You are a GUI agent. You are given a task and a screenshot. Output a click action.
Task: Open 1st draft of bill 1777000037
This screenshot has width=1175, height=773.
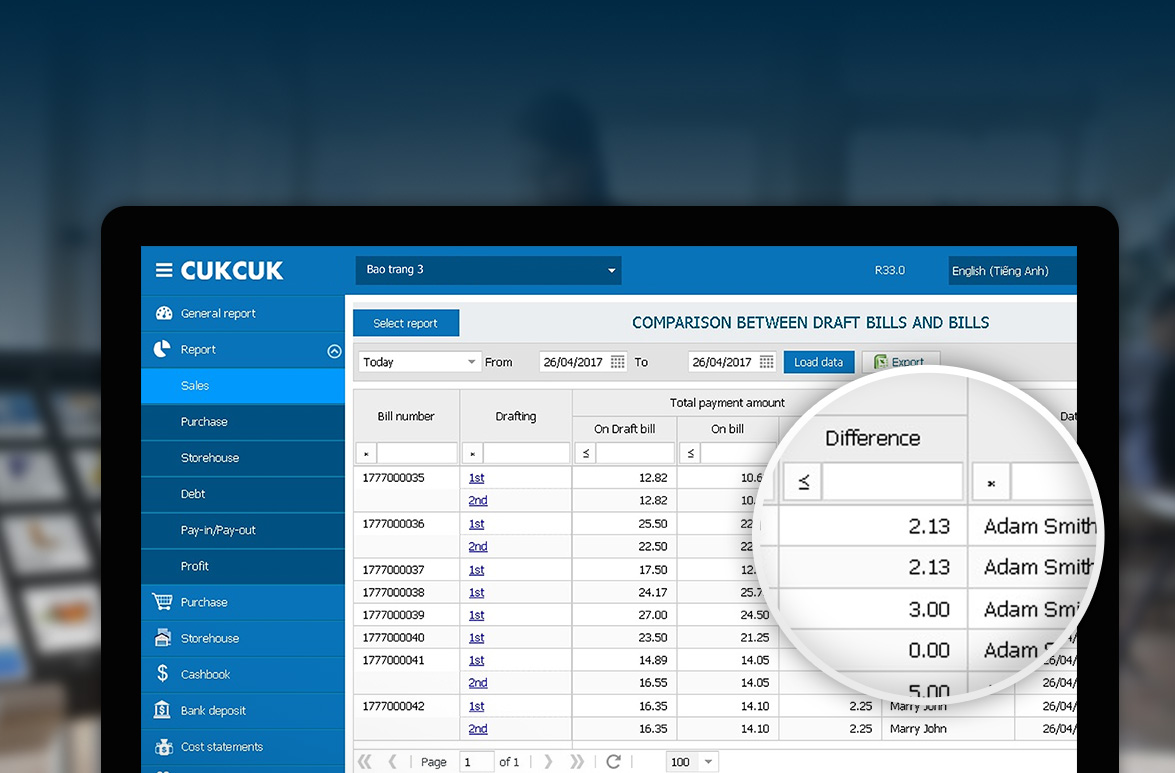(477, 569)
